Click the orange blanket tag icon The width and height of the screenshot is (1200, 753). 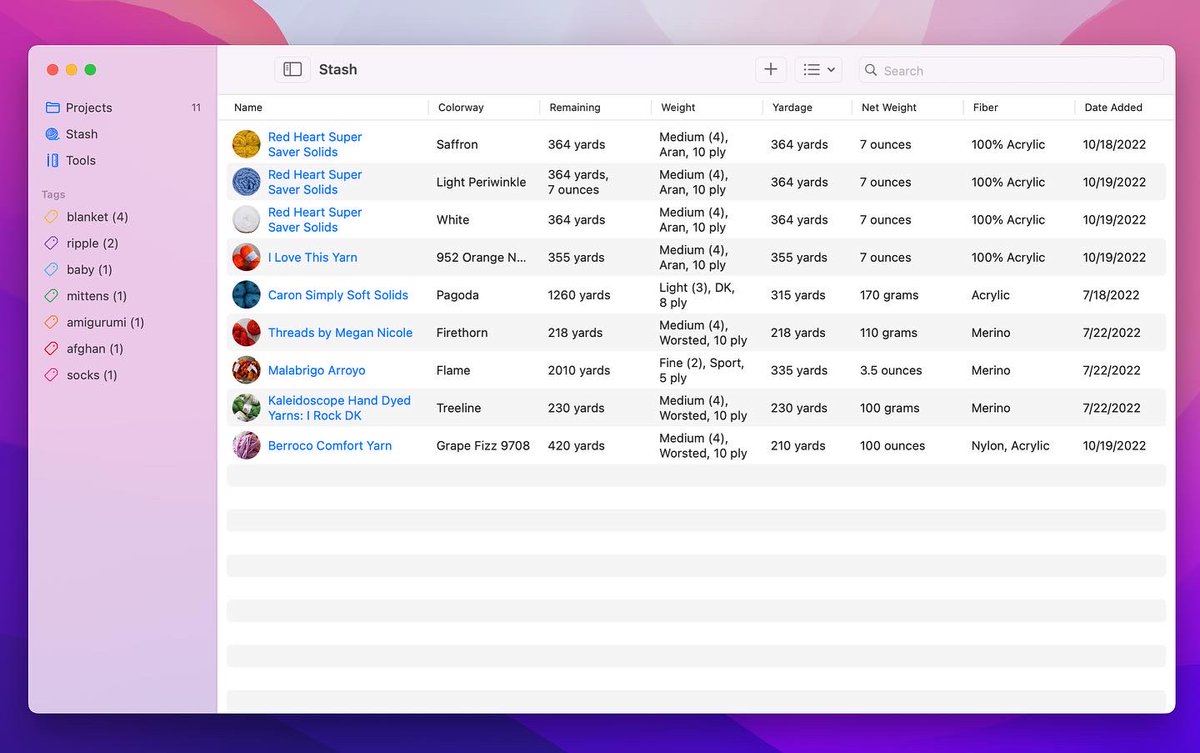[52, 217]
